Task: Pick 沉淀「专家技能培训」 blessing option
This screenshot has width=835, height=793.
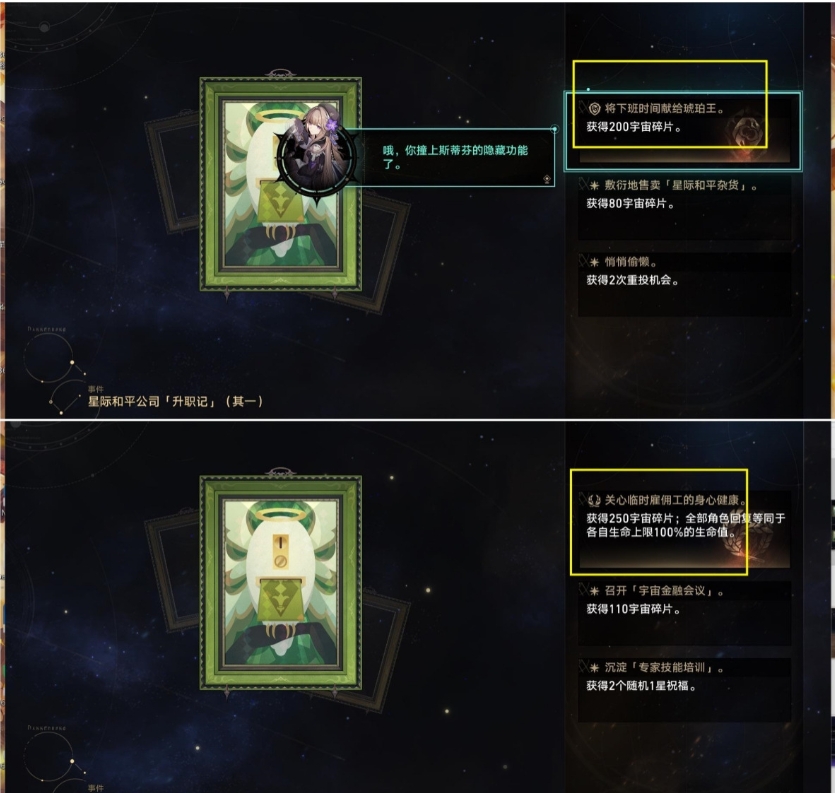Action: tap(684, 690)
